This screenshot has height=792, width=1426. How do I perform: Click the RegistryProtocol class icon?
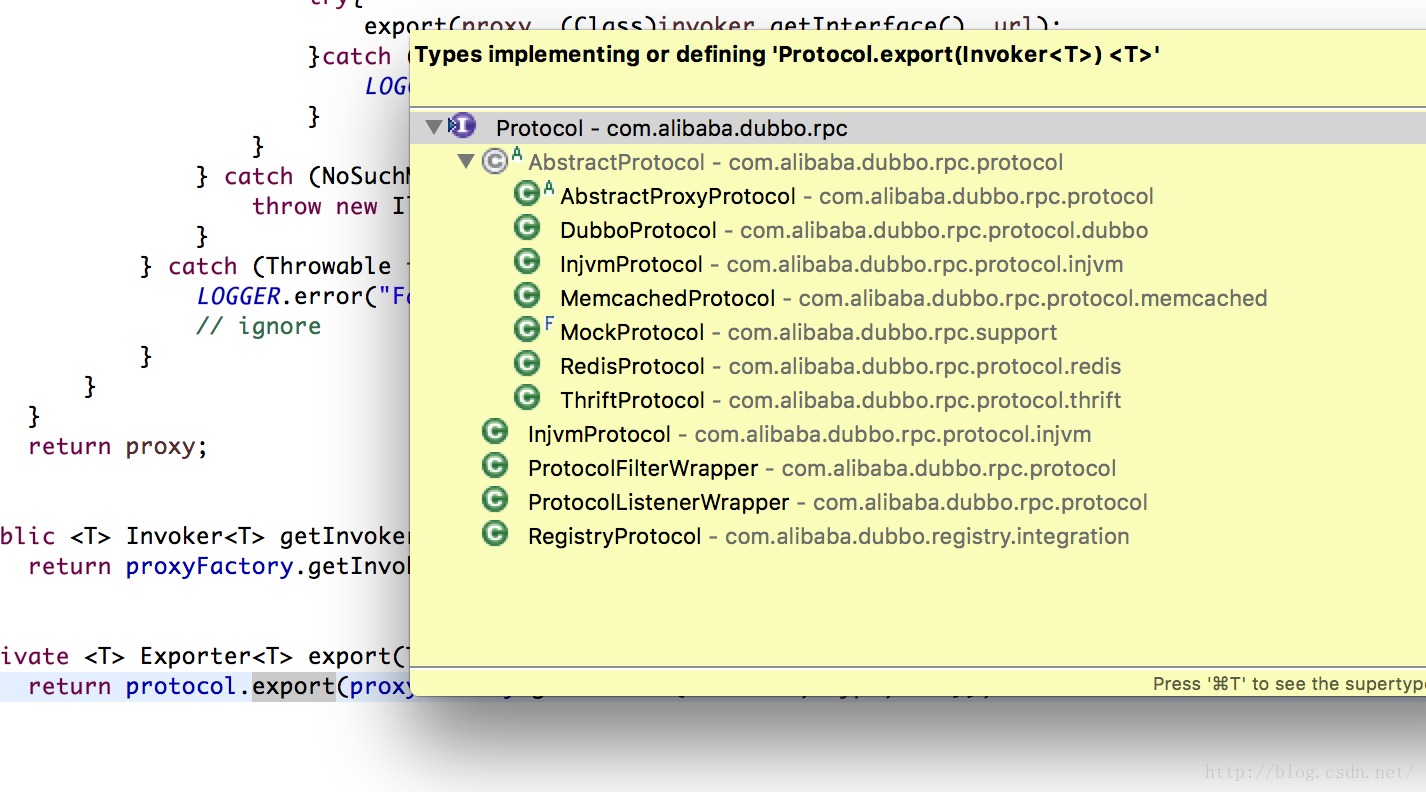pos(495,534)
